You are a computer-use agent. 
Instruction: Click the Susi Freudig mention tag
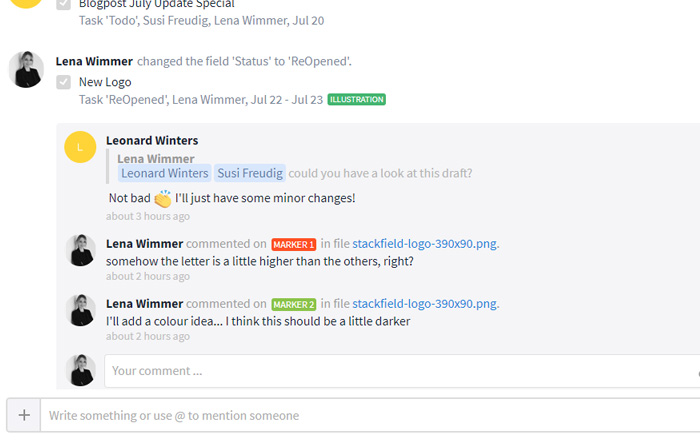click(x=250, y=173)
